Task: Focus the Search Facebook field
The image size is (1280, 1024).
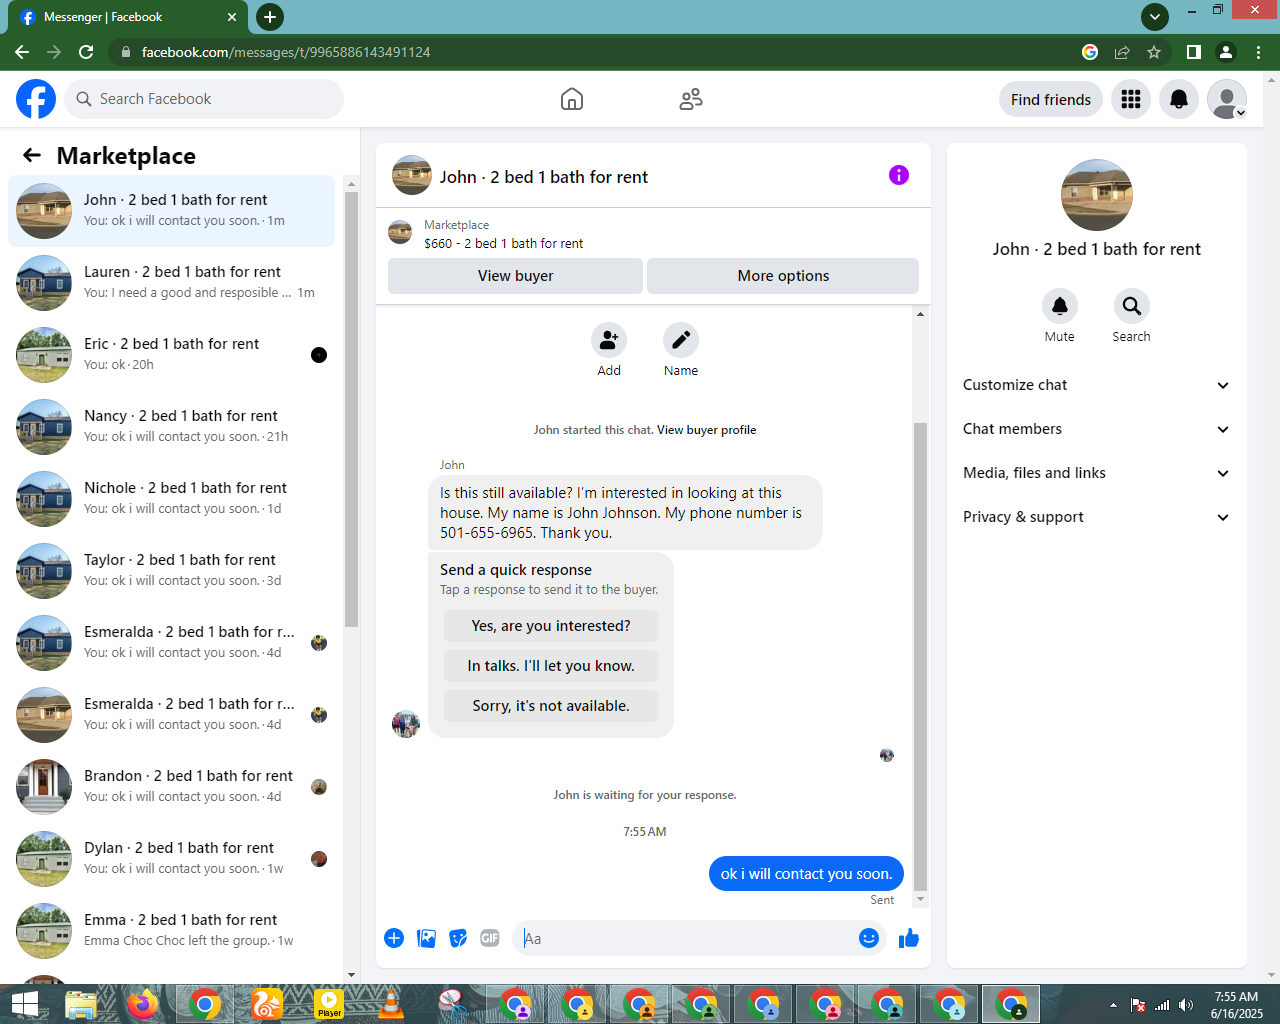Action: 204,99
